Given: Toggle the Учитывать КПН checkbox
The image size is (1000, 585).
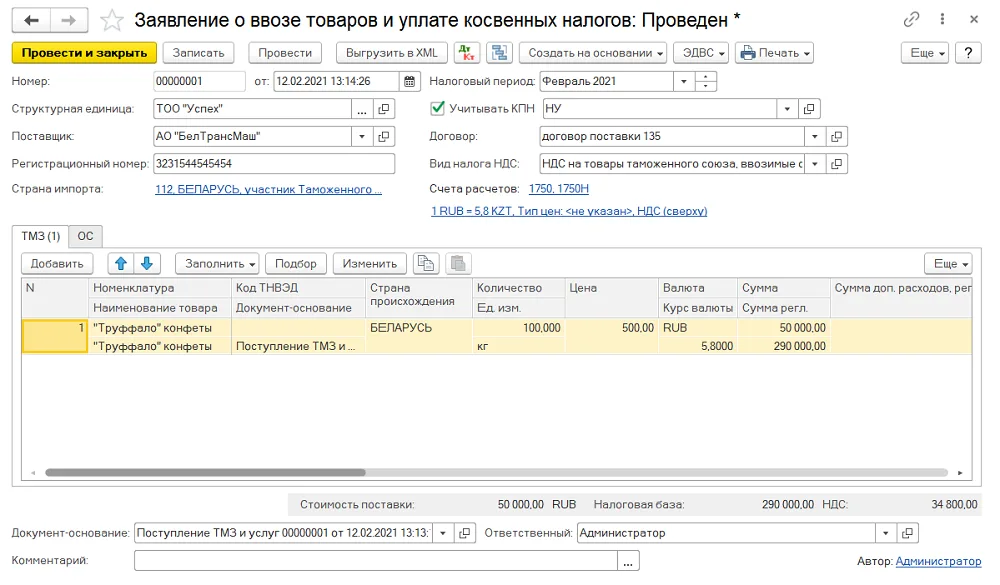Looking at the screenshot, I should (438, 108).
